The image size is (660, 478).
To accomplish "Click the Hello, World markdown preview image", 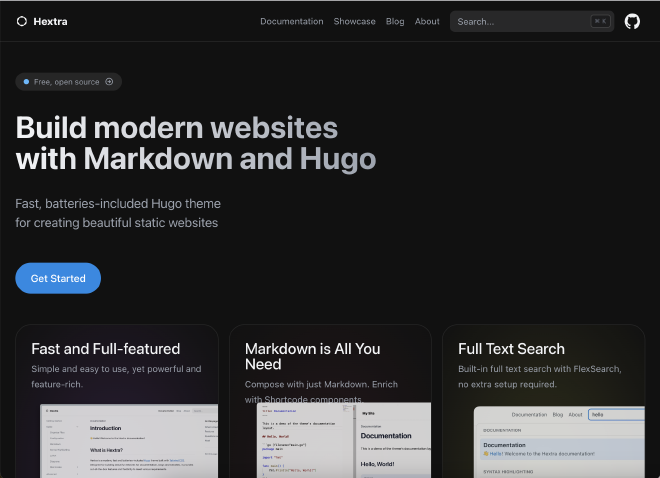I will point(344,440).
